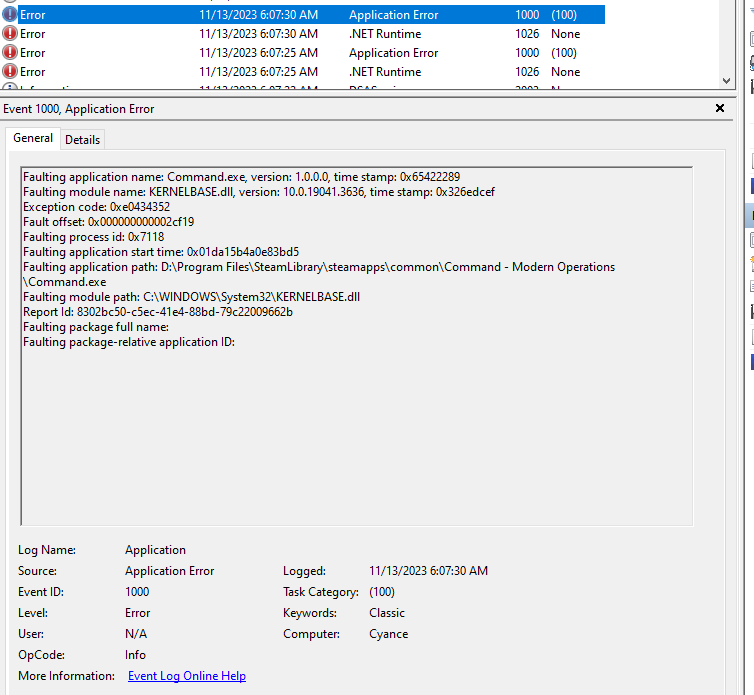
Task: Click the Keywords value Classic
Action: click(x=387, y=613)
